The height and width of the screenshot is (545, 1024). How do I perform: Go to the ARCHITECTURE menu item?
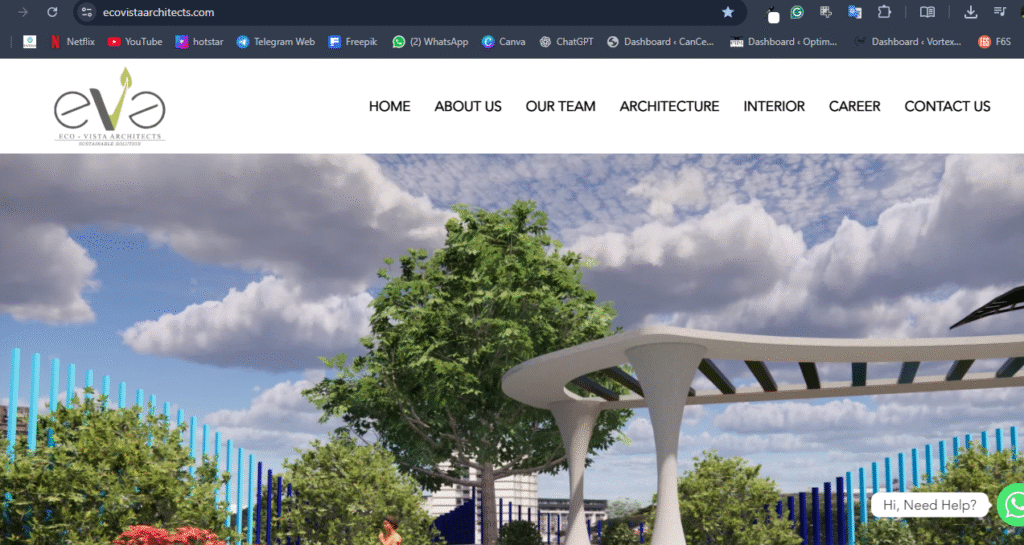pyautogui.click(x=669, y=106)
